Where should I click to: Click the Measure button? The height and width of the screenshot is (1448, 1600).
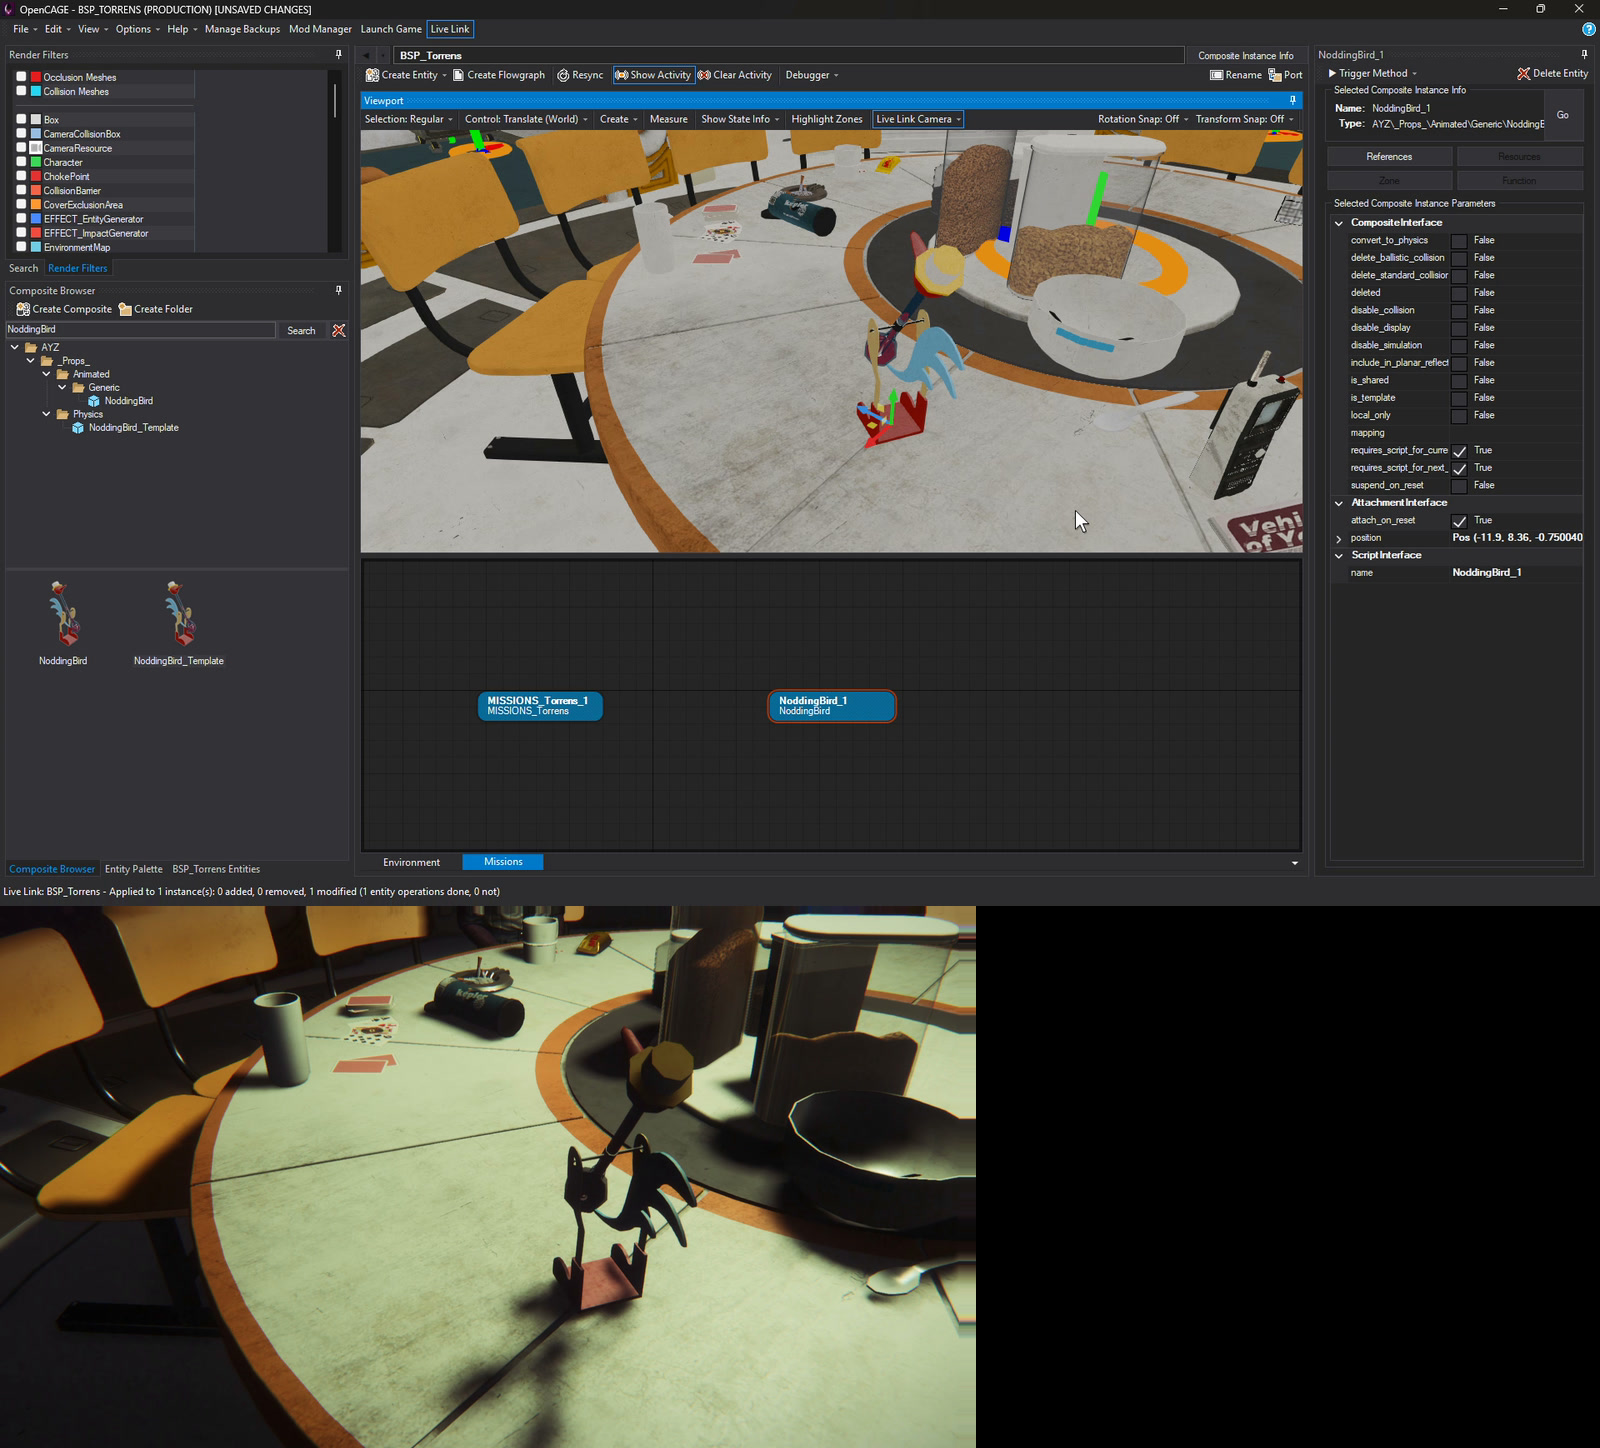(668, 119)
